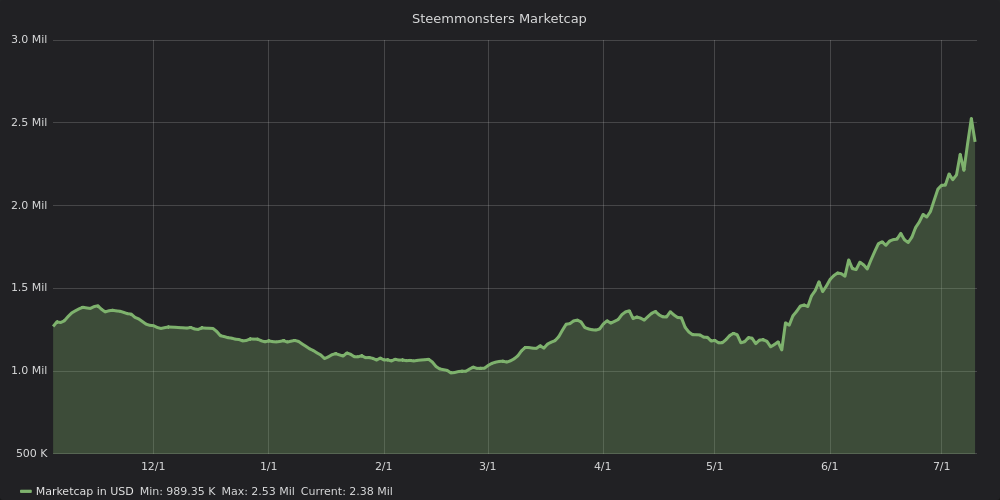Click the peak point of the marketcap line
Screen dimensions: 1000x500
pos(971,119)
